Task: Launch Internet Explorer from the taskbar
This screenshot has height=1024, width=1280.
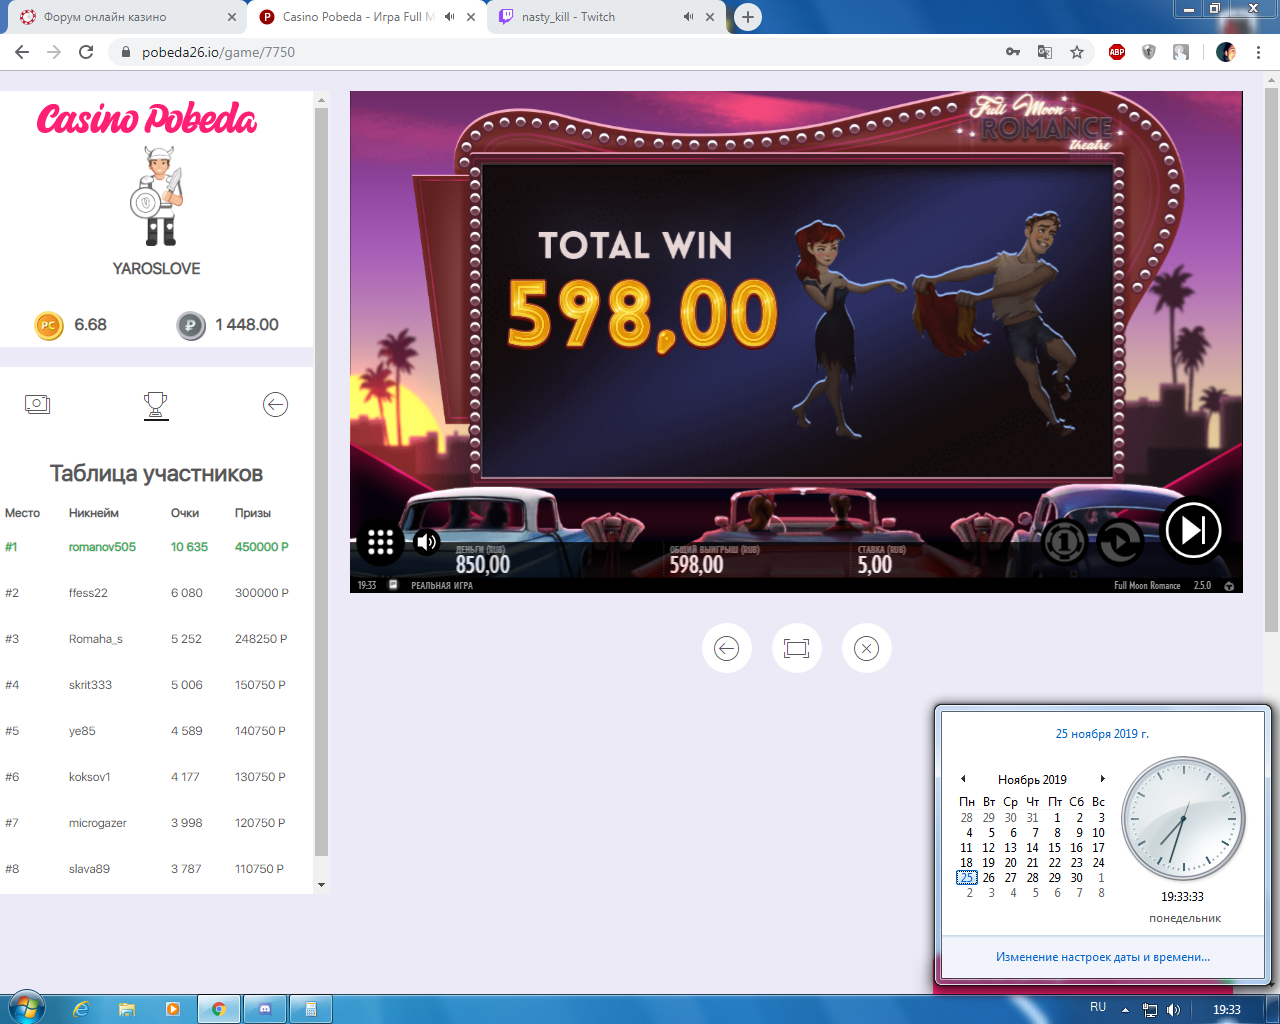Action: [81, 1009]
